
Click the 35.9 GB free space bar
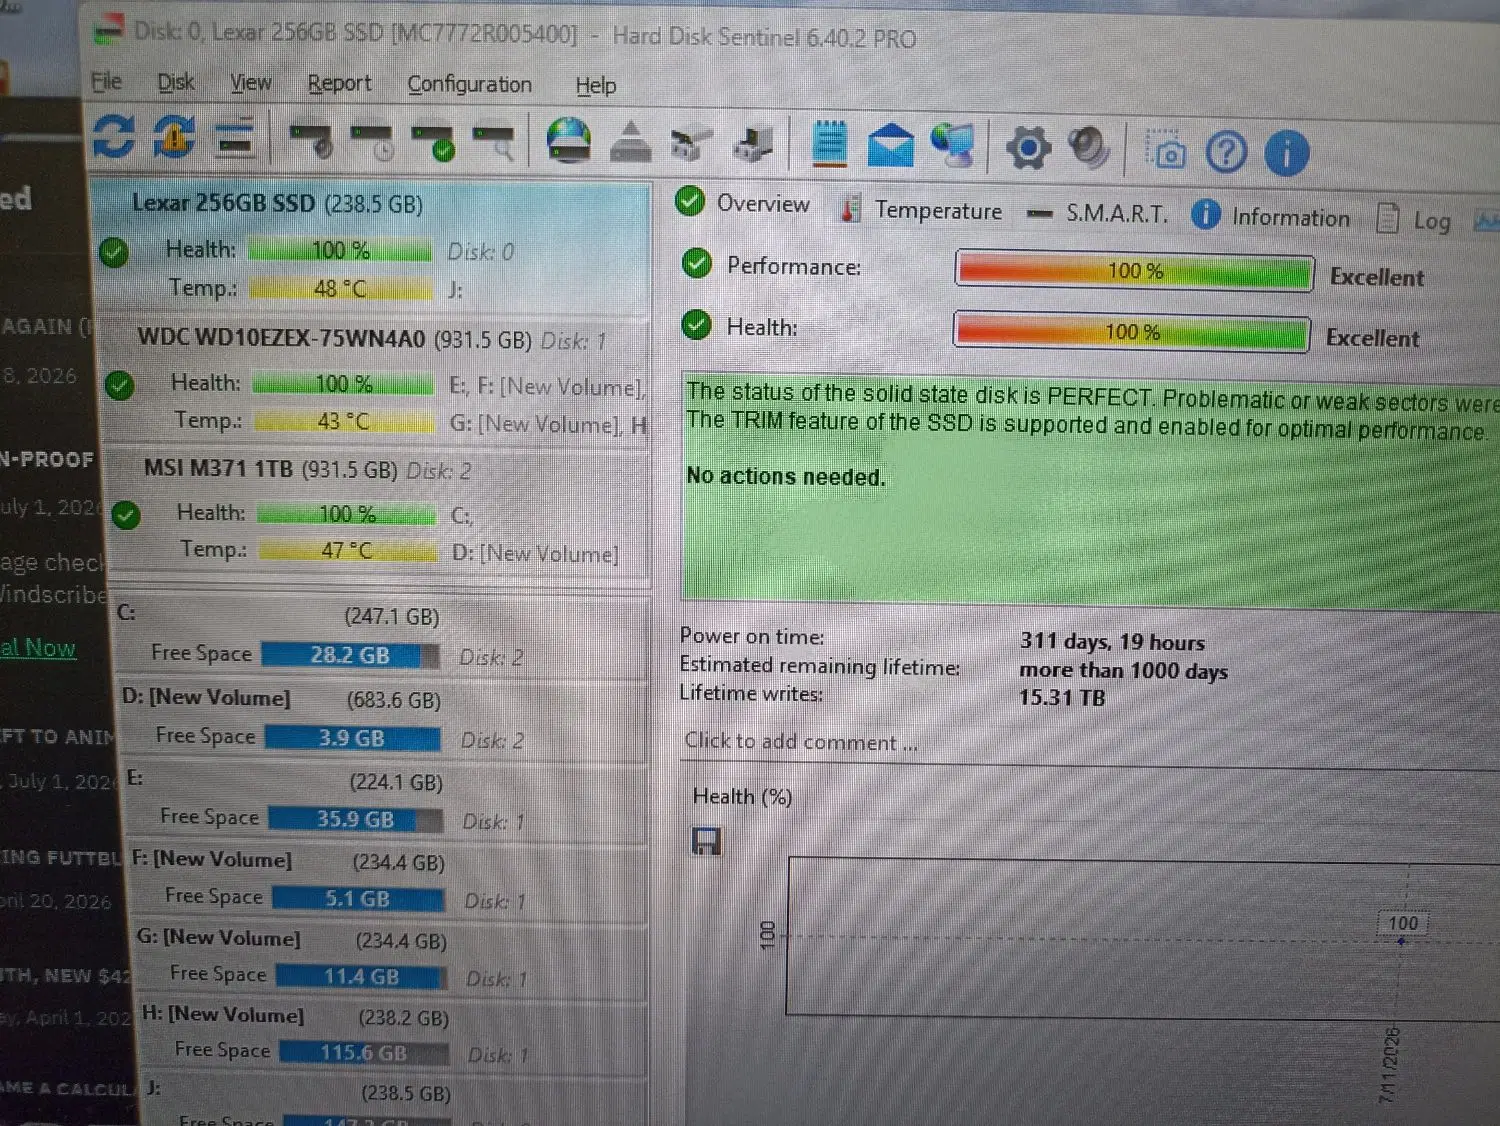(x=356, y=820)
